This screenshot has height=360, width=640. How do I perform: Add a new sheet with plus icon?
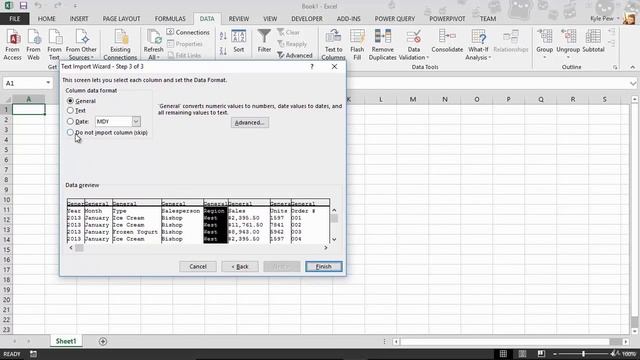[x=103, y=341]
